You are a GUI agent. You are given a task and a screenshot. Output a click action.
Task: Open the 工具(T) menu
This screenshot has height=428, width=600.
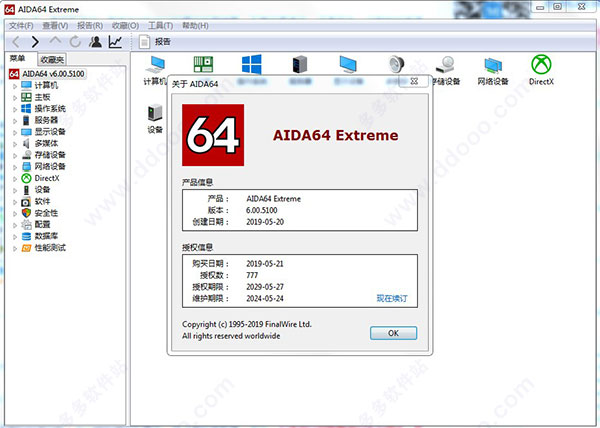[x=160, y=26]
